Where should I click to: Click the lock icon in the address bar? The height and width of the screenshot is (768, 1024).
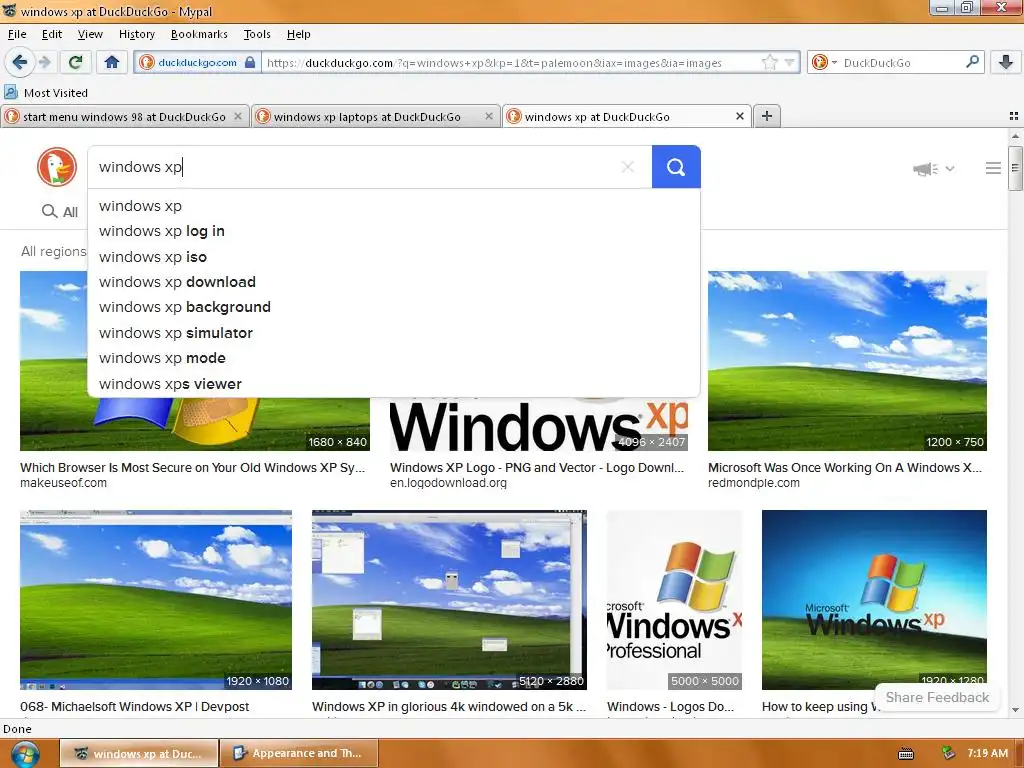pyautogui.click(x=249, y=63)
